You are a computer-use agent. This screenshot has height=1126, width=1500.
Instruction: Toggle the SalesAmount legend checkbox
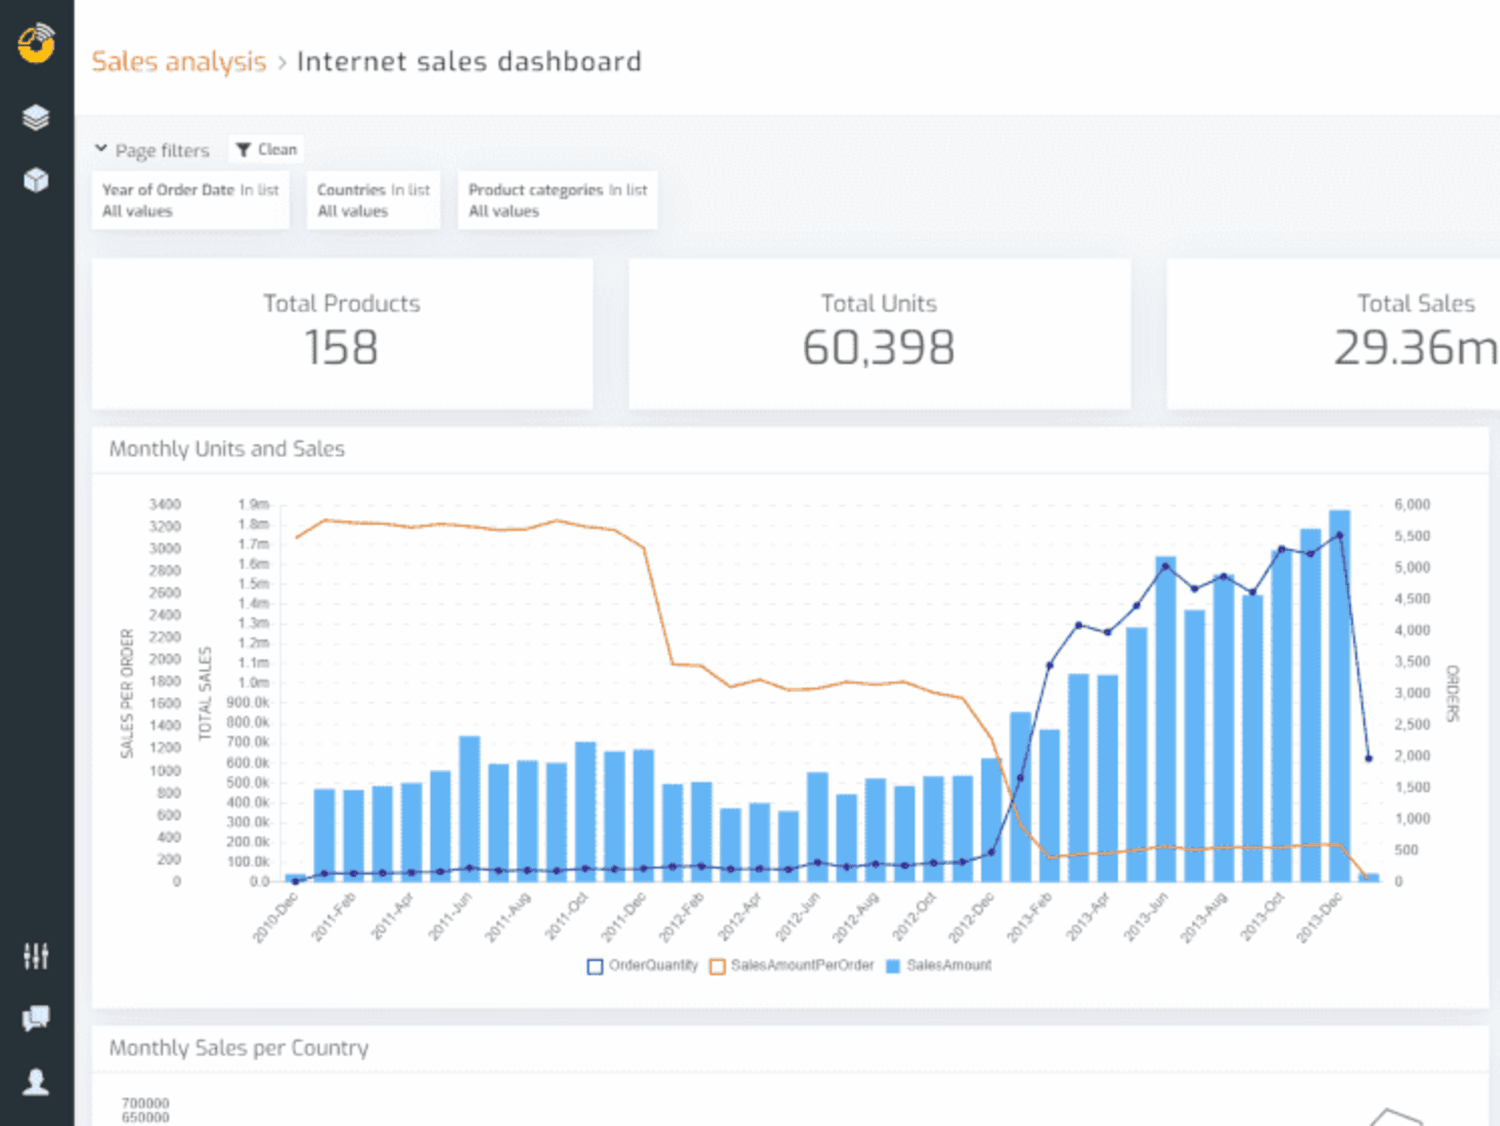coord(893,966)
